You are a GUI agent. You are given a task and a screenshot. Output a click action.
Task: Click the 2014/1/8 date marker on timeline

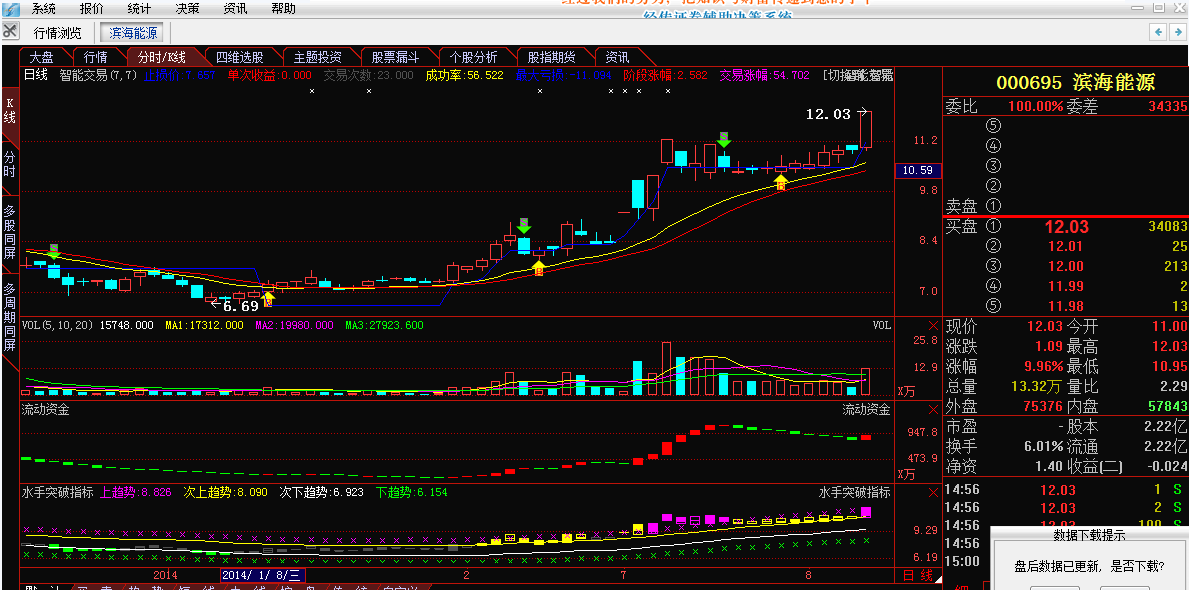(x=262, y=575)
